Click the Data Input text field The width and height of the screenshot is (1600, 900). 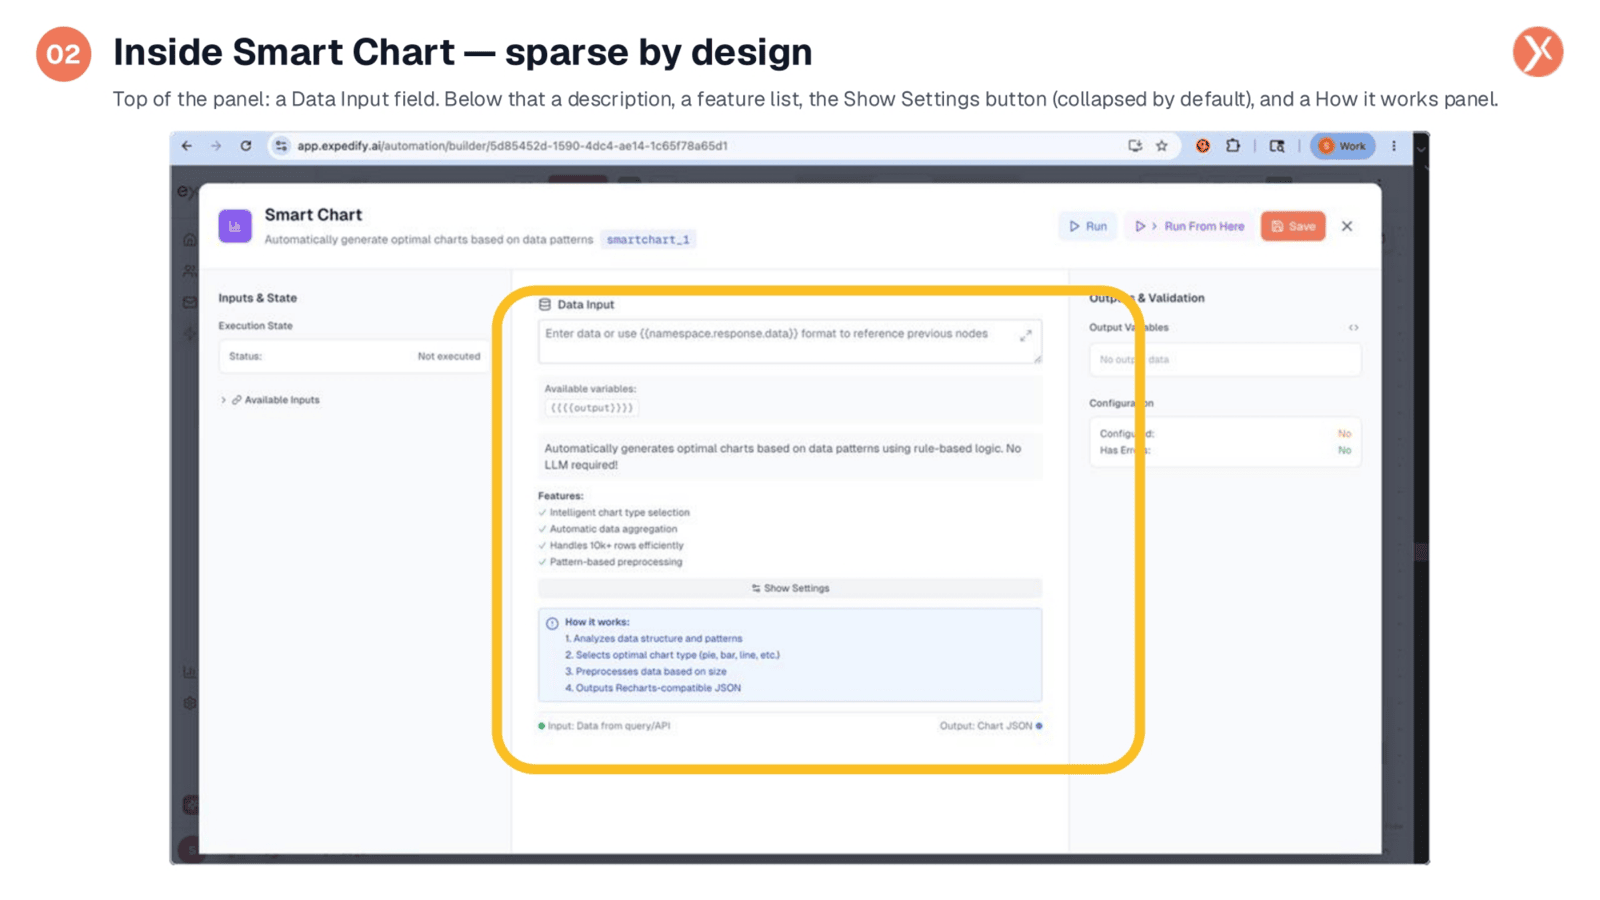point(790,341)
